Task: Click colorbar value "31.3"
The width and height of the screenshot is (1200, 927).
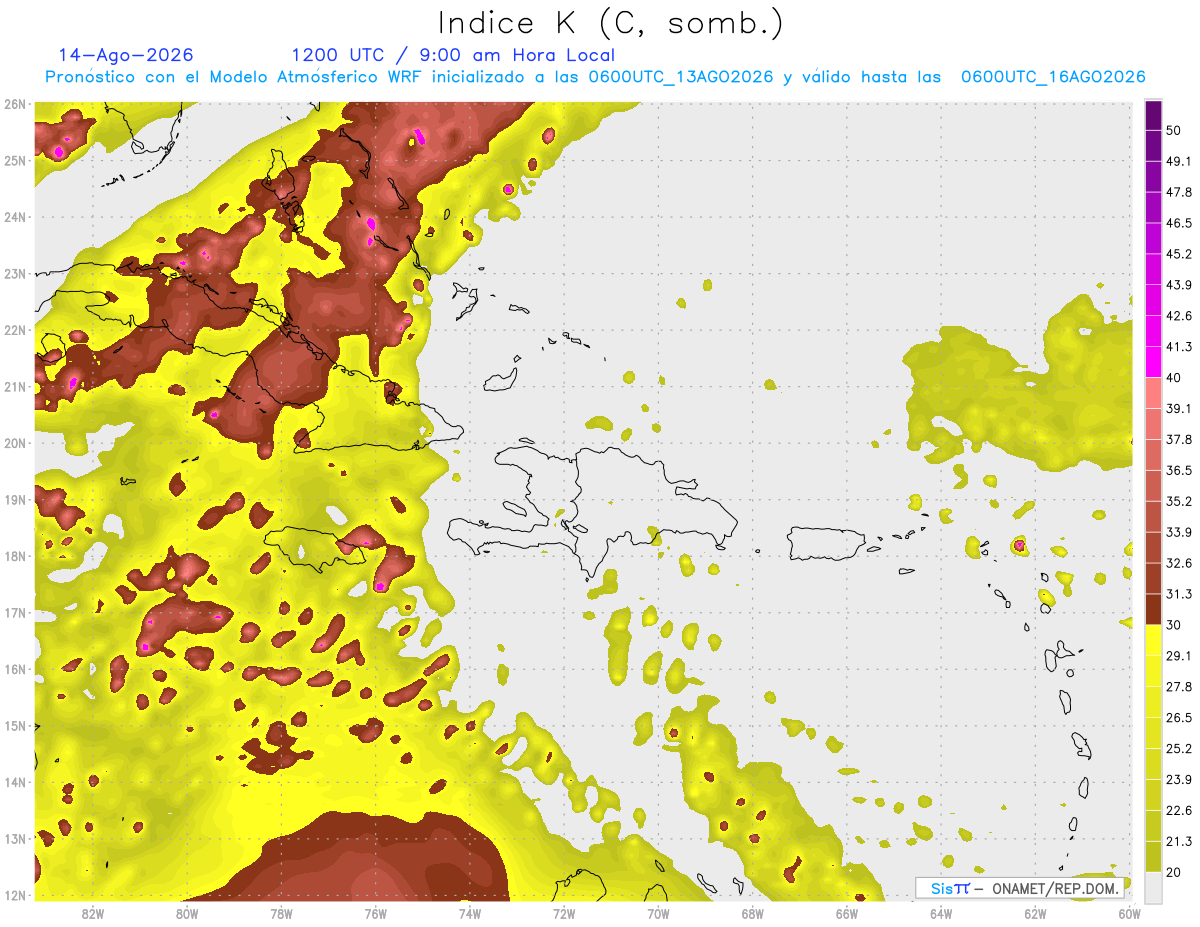Action: 1178,594
